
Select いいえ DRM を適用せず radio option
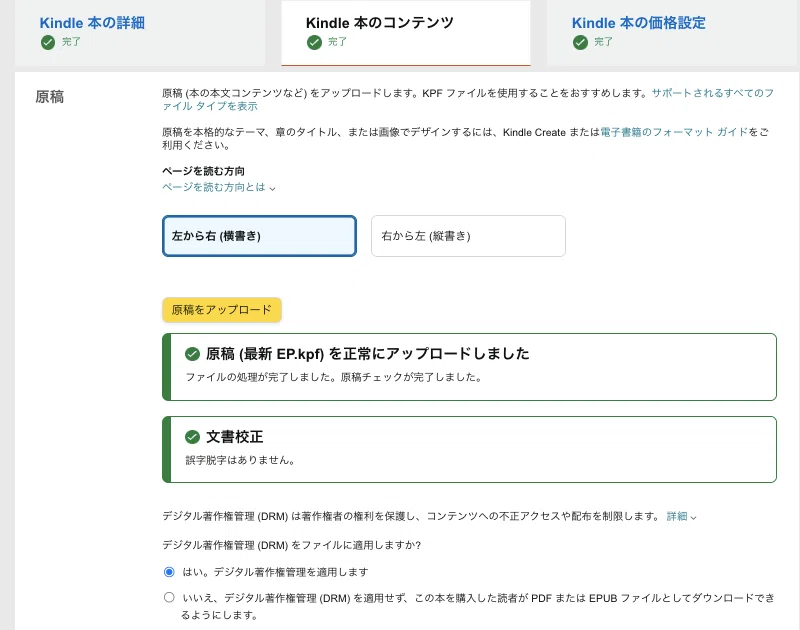click(169, 597)
